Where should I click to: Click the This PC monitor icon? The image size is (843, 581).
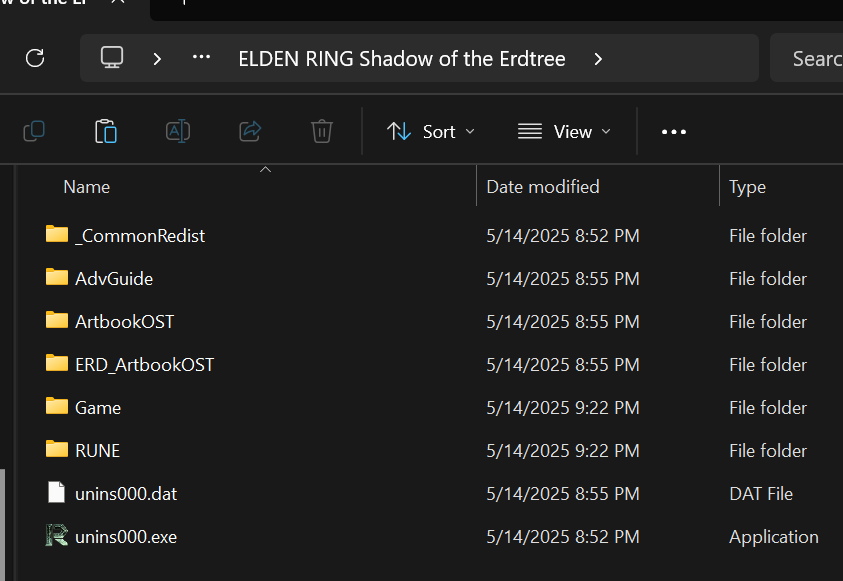click(112, 58)
